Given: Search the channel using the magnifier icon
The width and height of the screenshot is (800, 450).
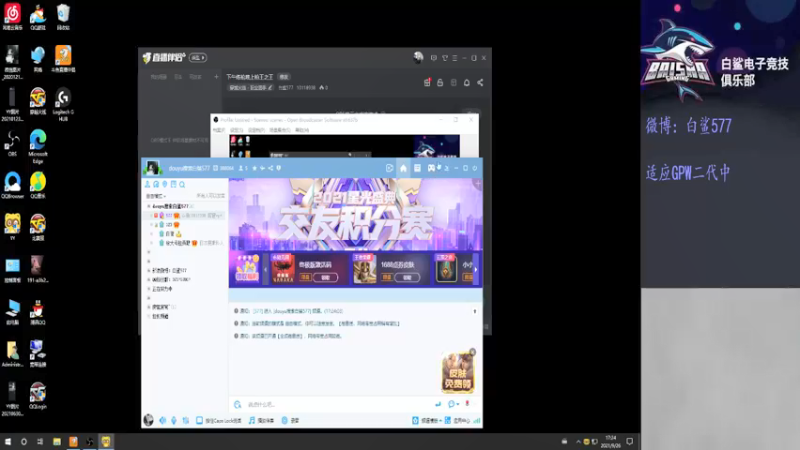Looking at the screenshot, I should pos(182,184).
